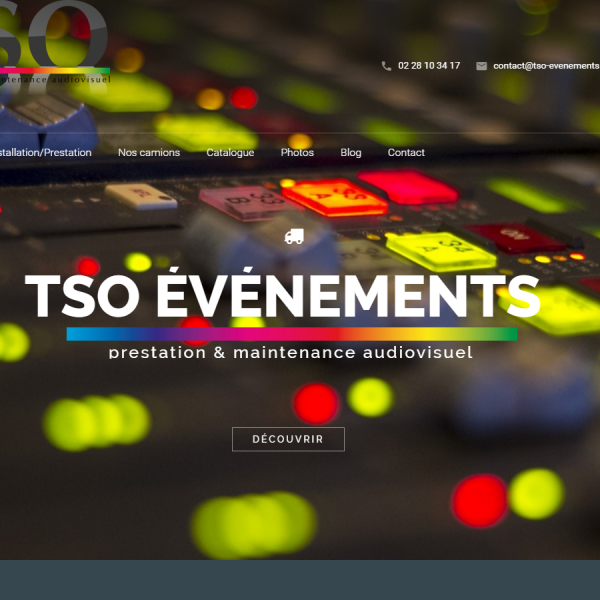
Task: Open the contact@tso-evenements email link
Action: coord(546,66)
